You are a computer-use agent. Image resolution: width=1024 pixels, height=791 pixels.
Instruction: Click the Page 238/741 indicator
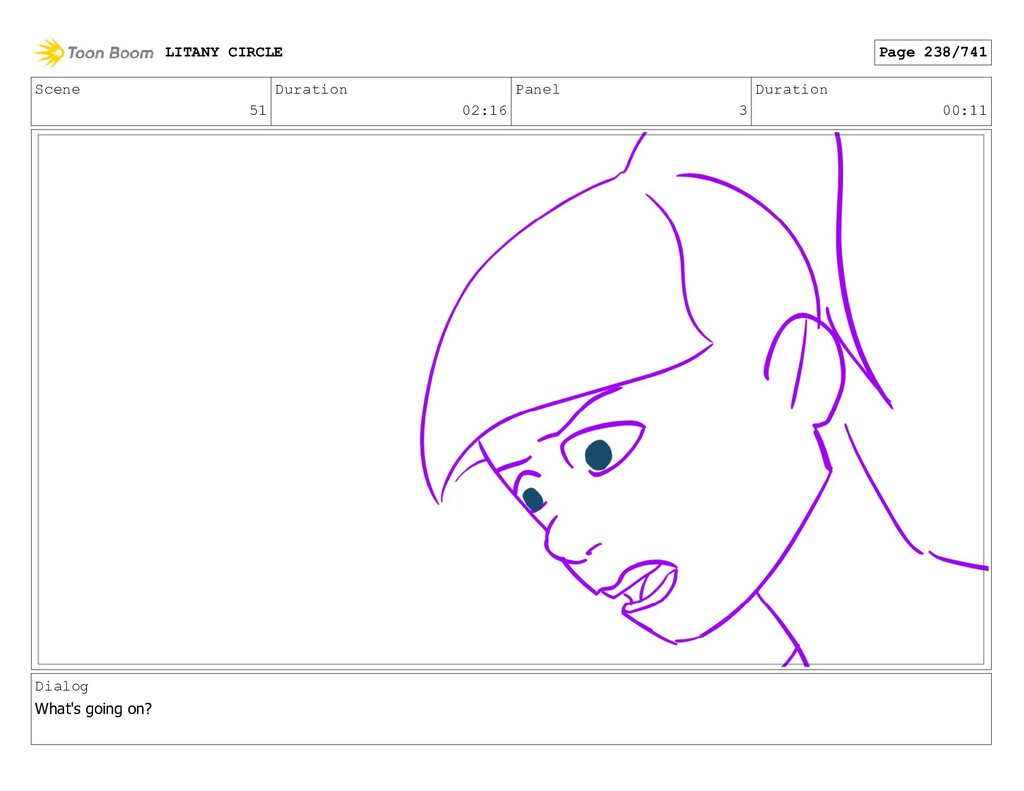(x=933, y=52)
